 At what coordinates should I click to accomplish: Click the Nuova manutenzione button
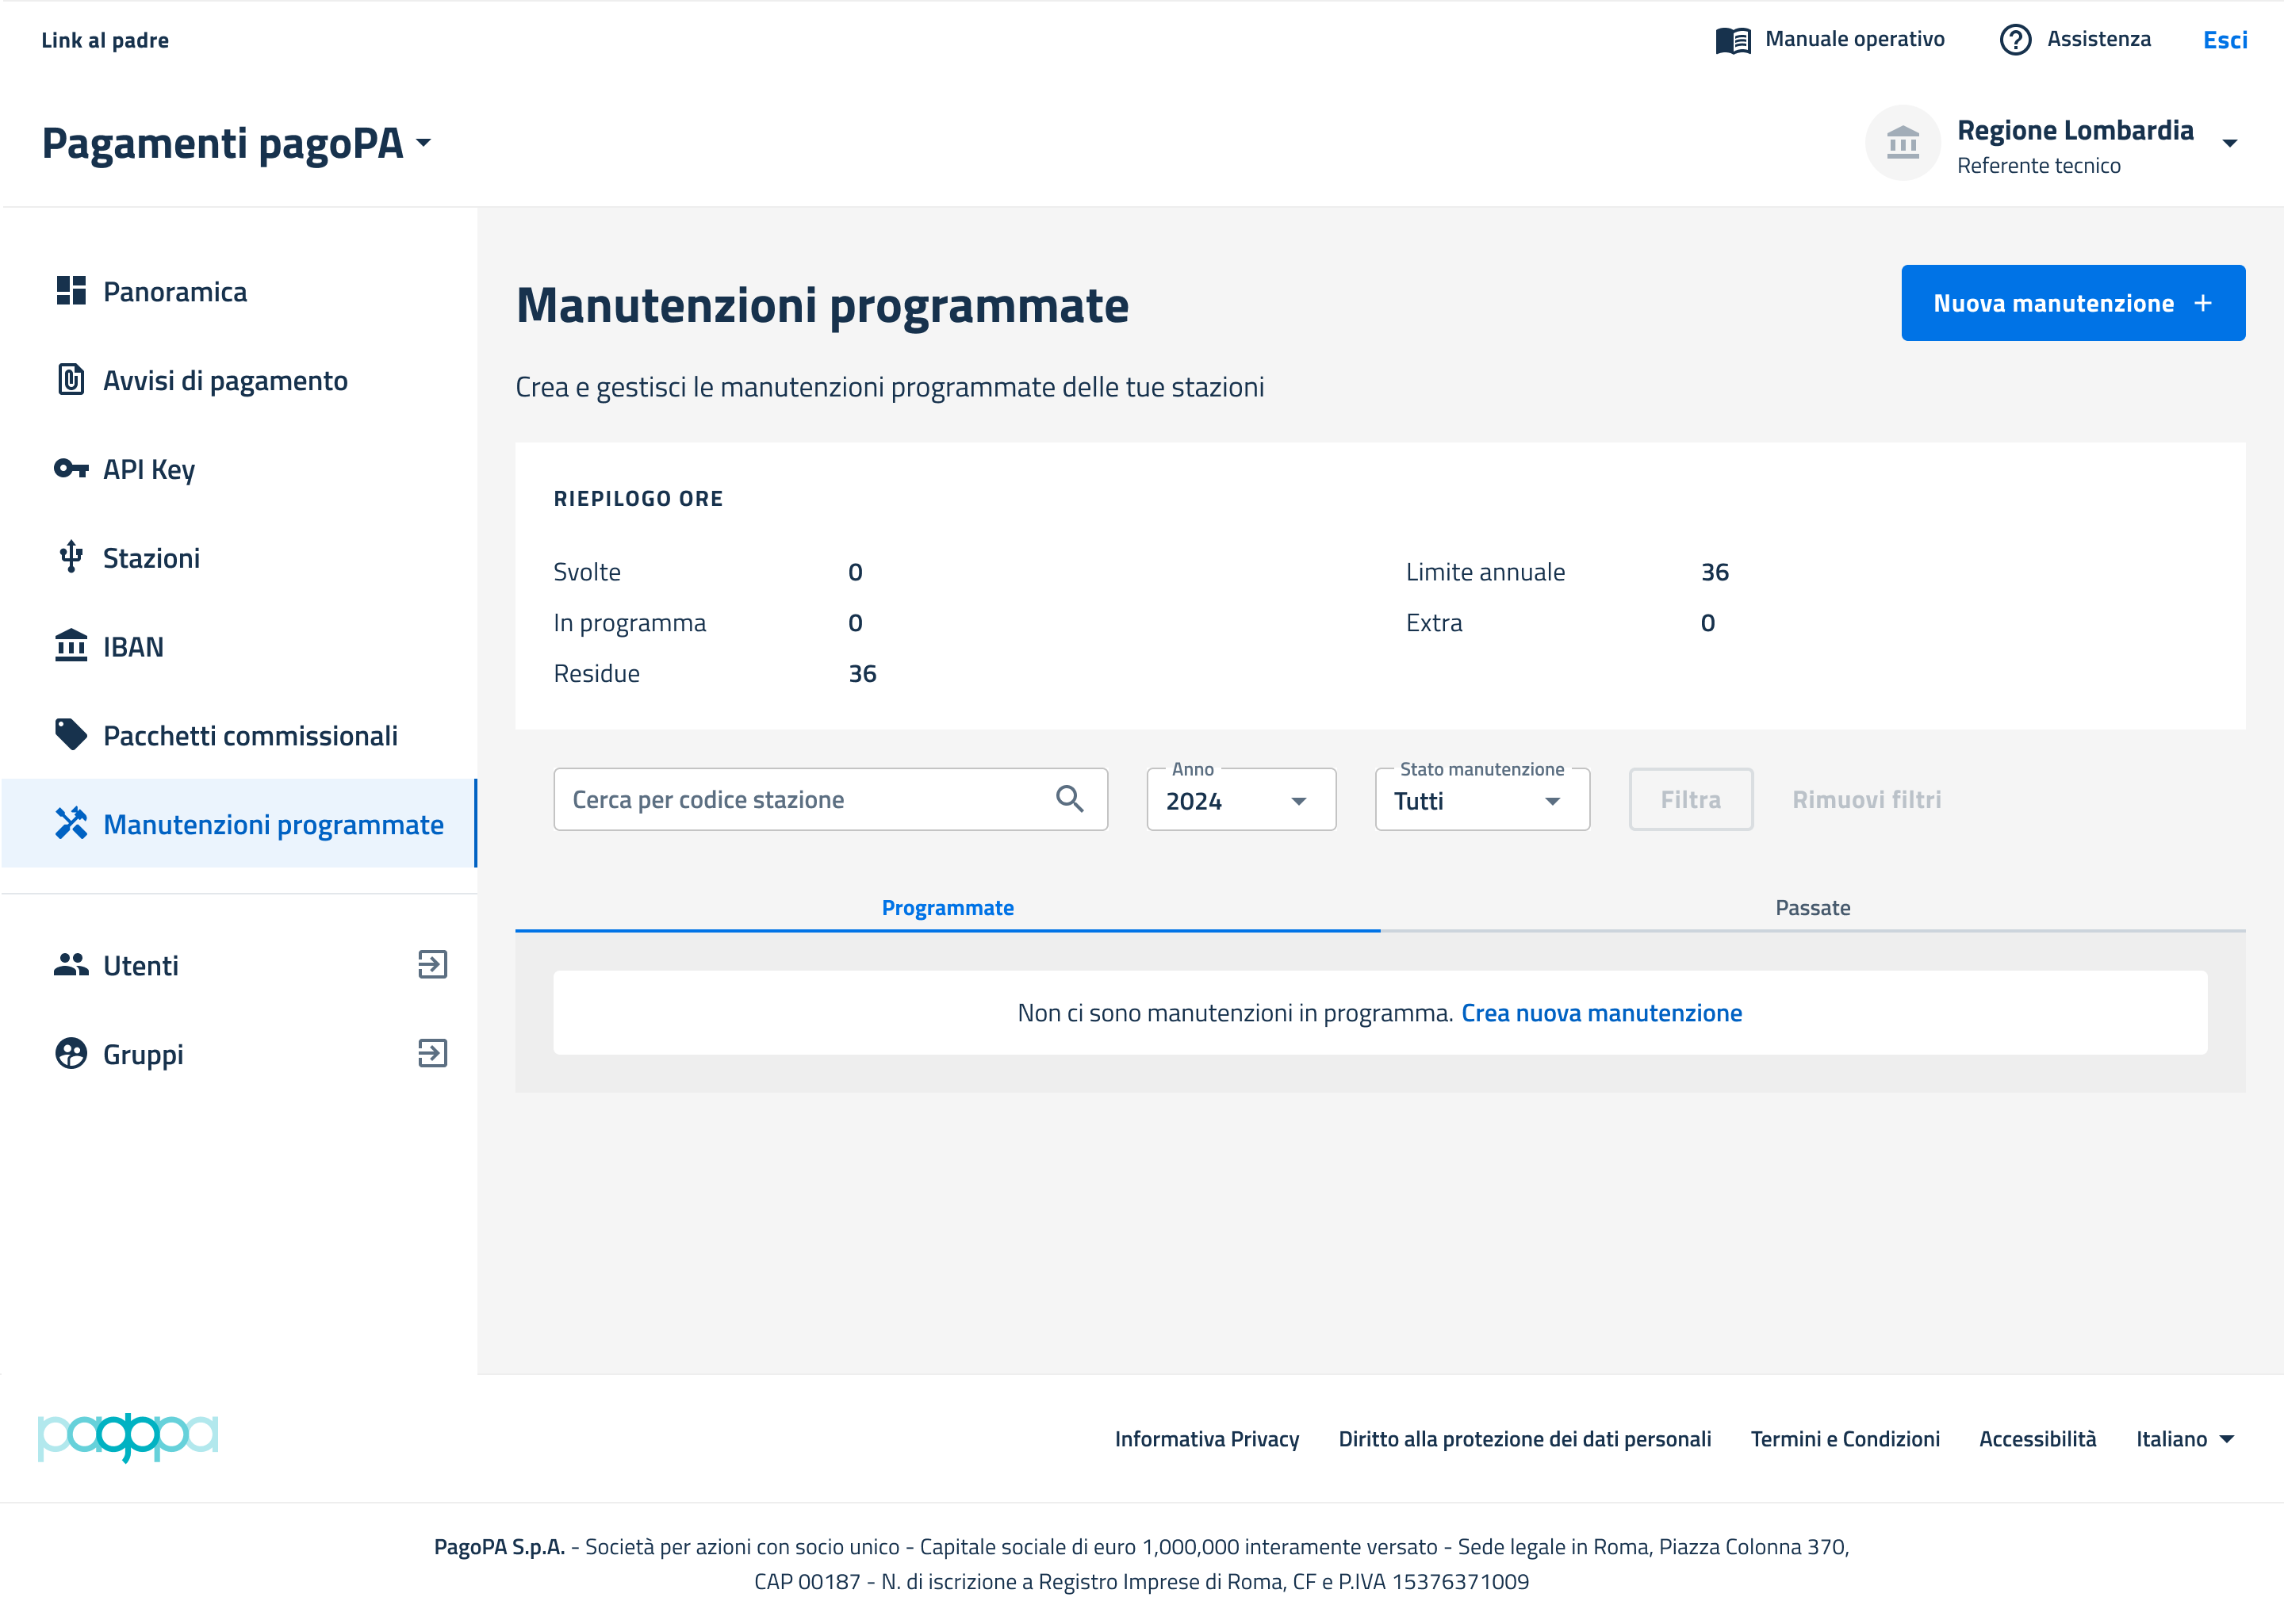coord(2072,303)
